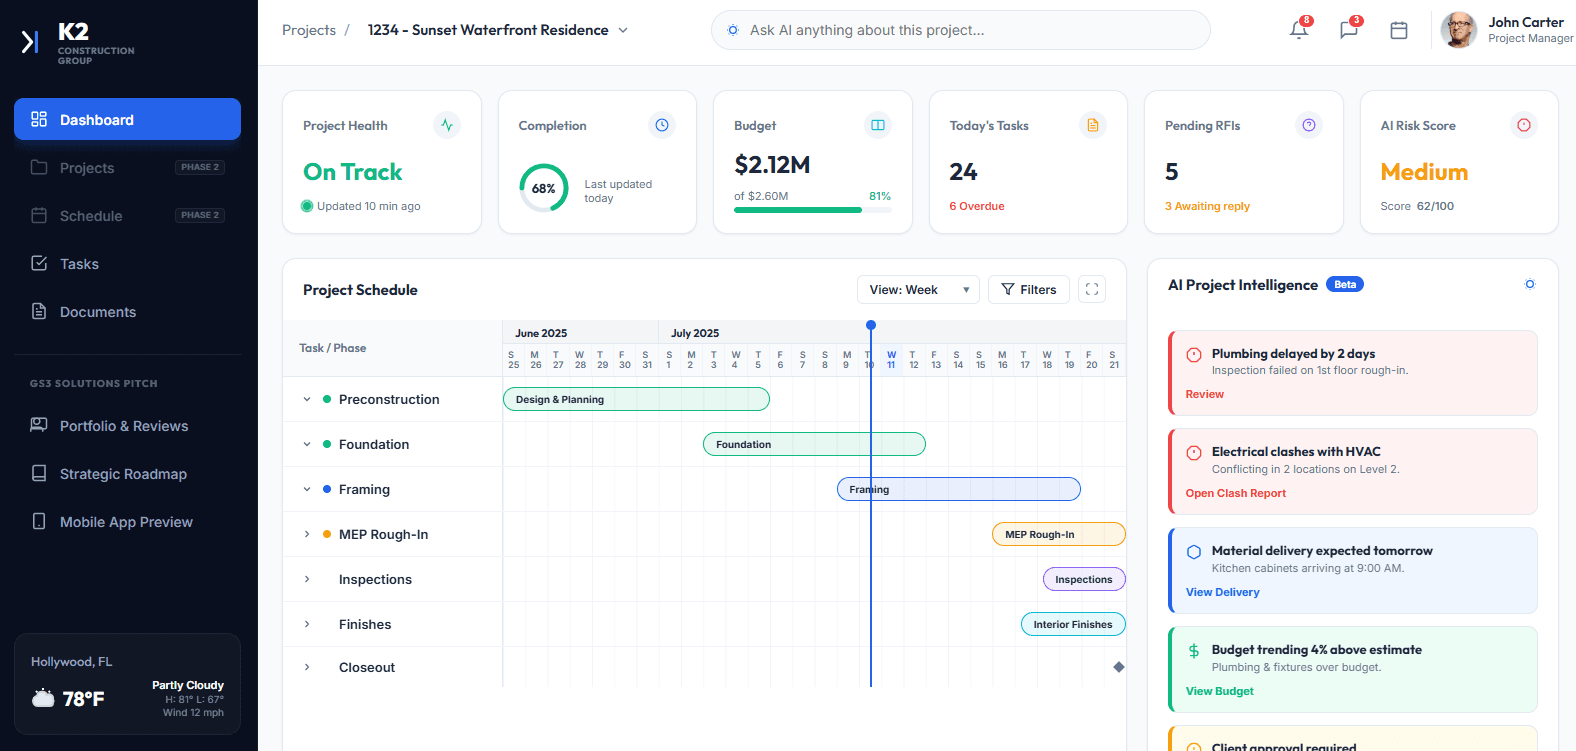Collapse the Preconstruction phase row
The width and height of the screenshot is (1576, 751).
coord(307,399)
